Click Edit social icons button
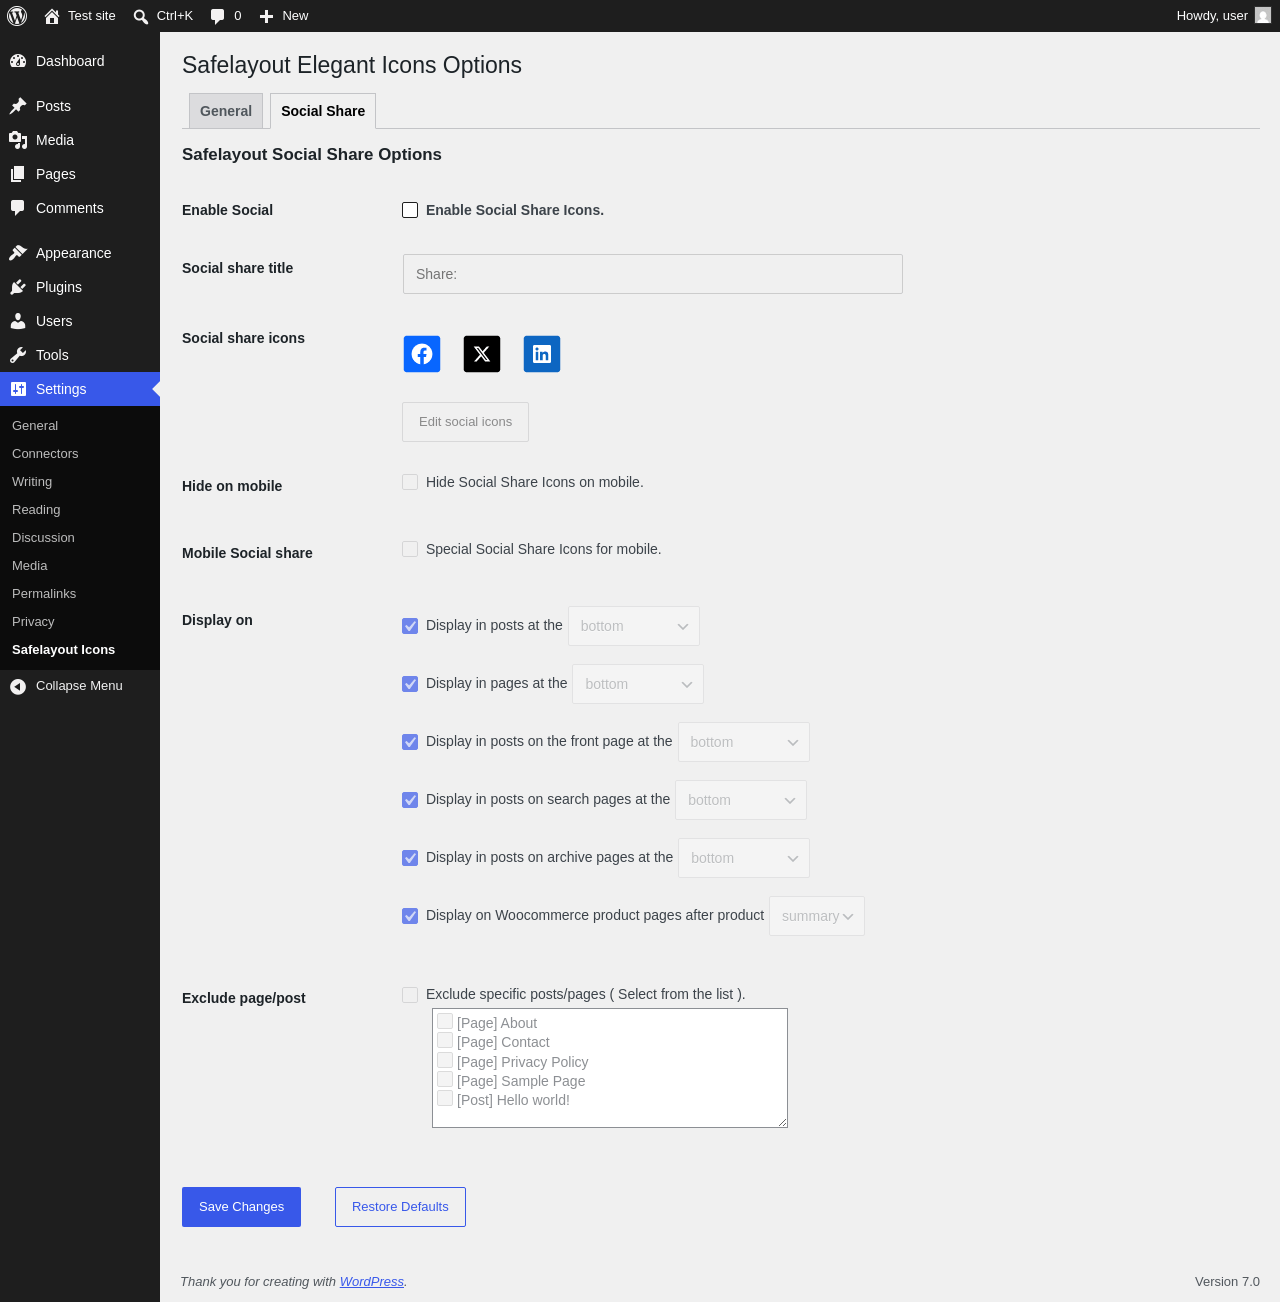The image size is (1280, 1302). coord(465,422)
